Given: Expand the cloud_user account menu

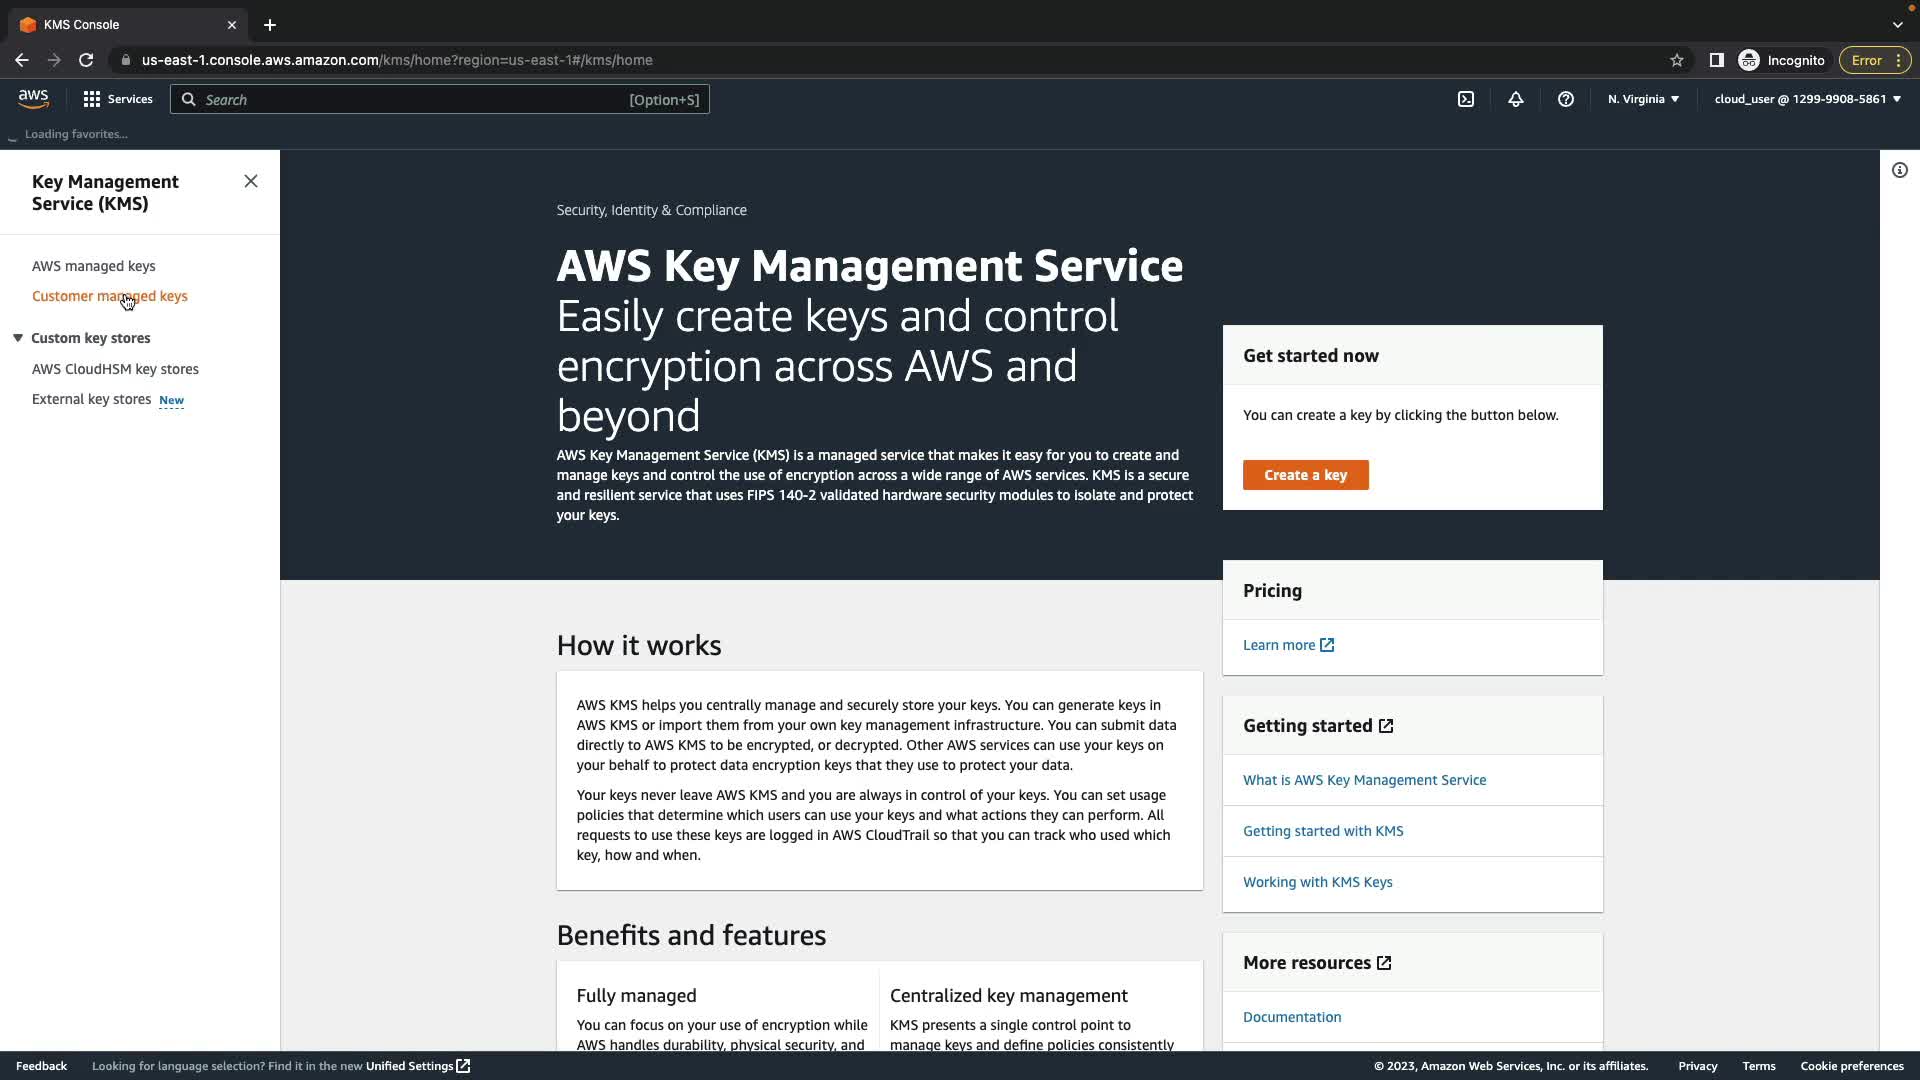Looking at the screenshot, I should [1807, 99].
